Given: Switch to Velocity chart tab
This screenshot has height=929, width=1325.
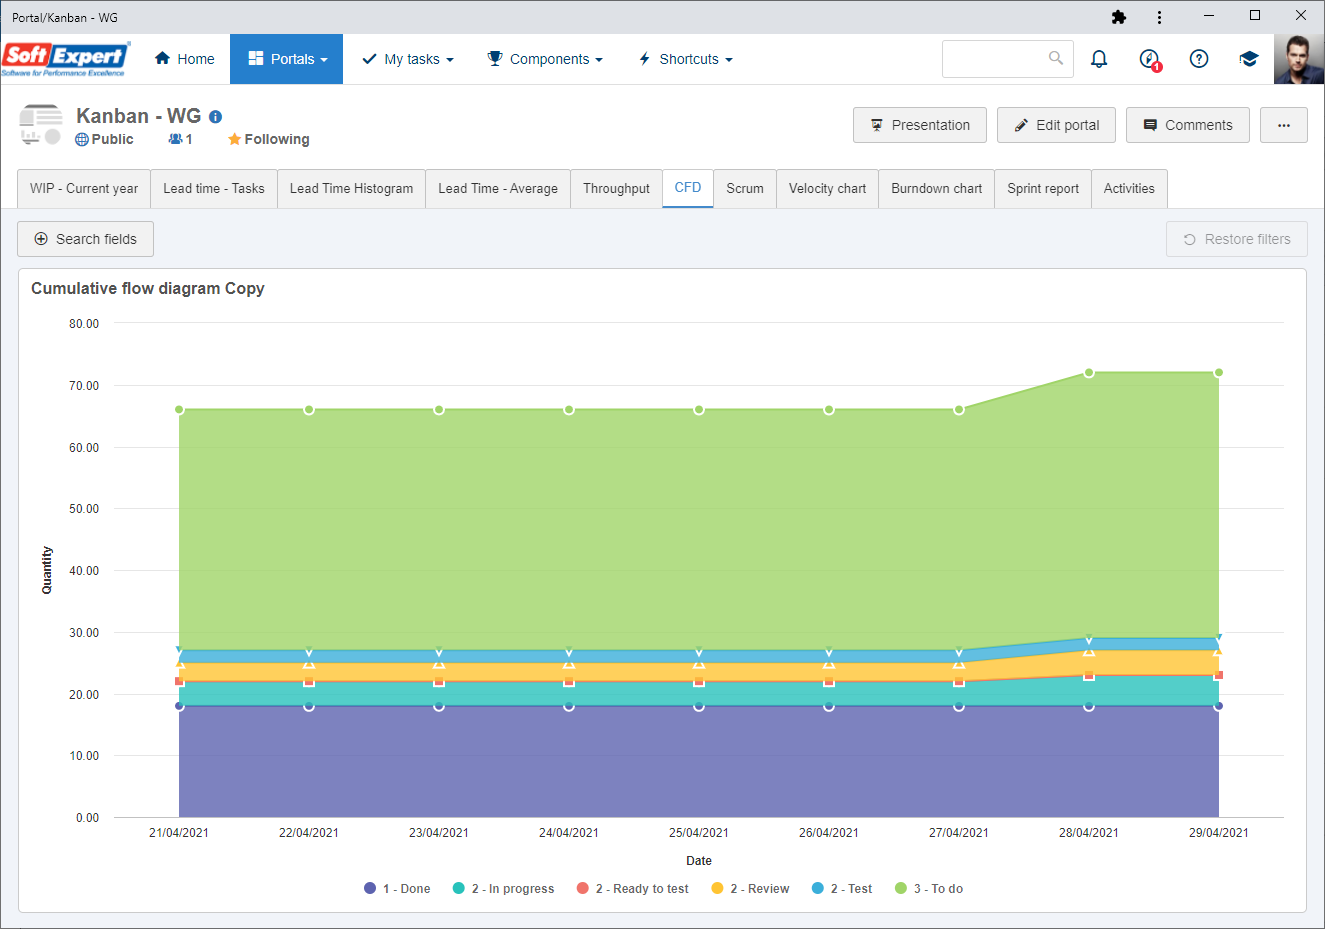Looking at the screenshot, I should tap(827, 188).
